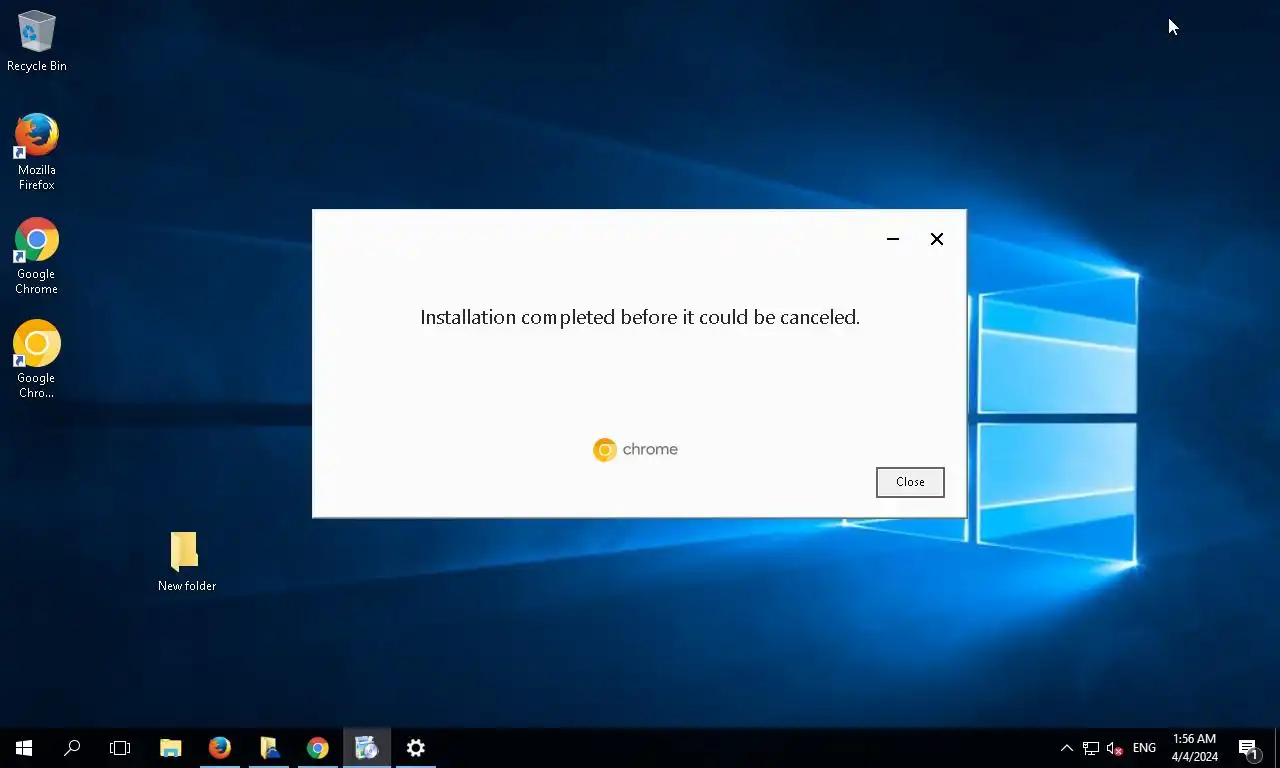Open the clock showing 1:56 AM
The image size is (1280, 768).
1194,748
